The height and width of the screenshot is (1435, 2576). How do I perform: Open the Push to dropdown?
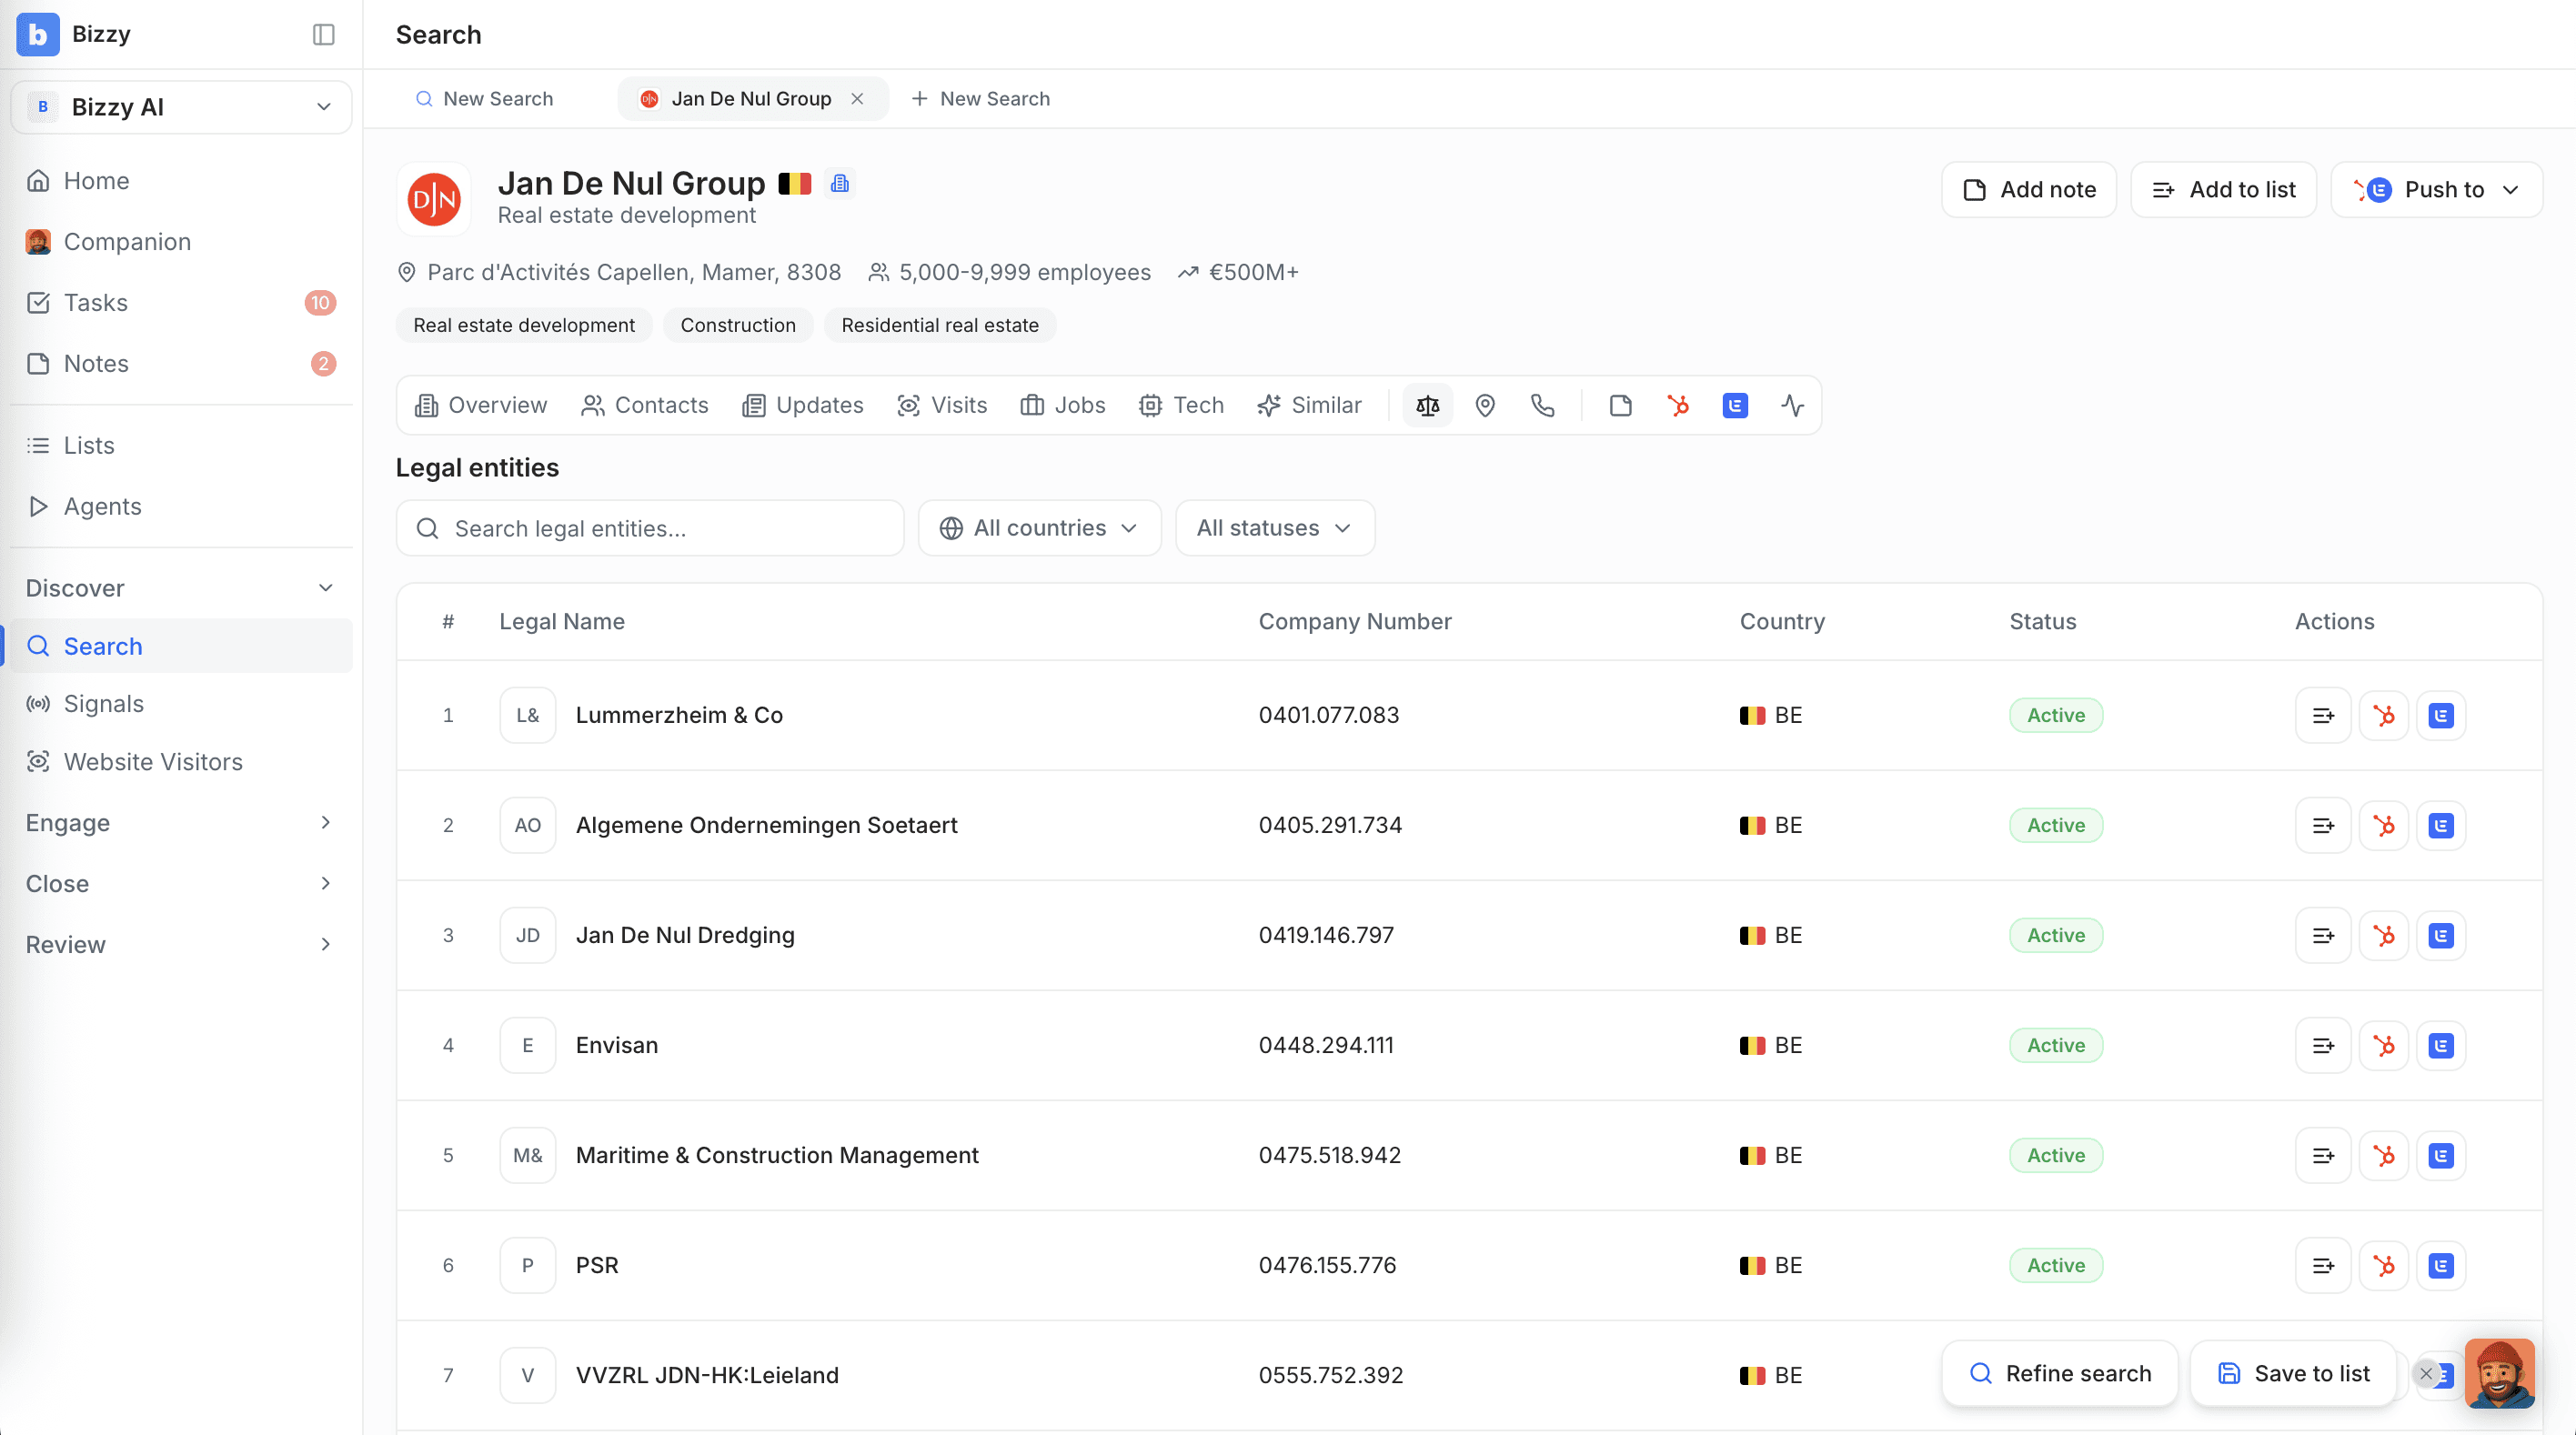[x=2436, y=190]
